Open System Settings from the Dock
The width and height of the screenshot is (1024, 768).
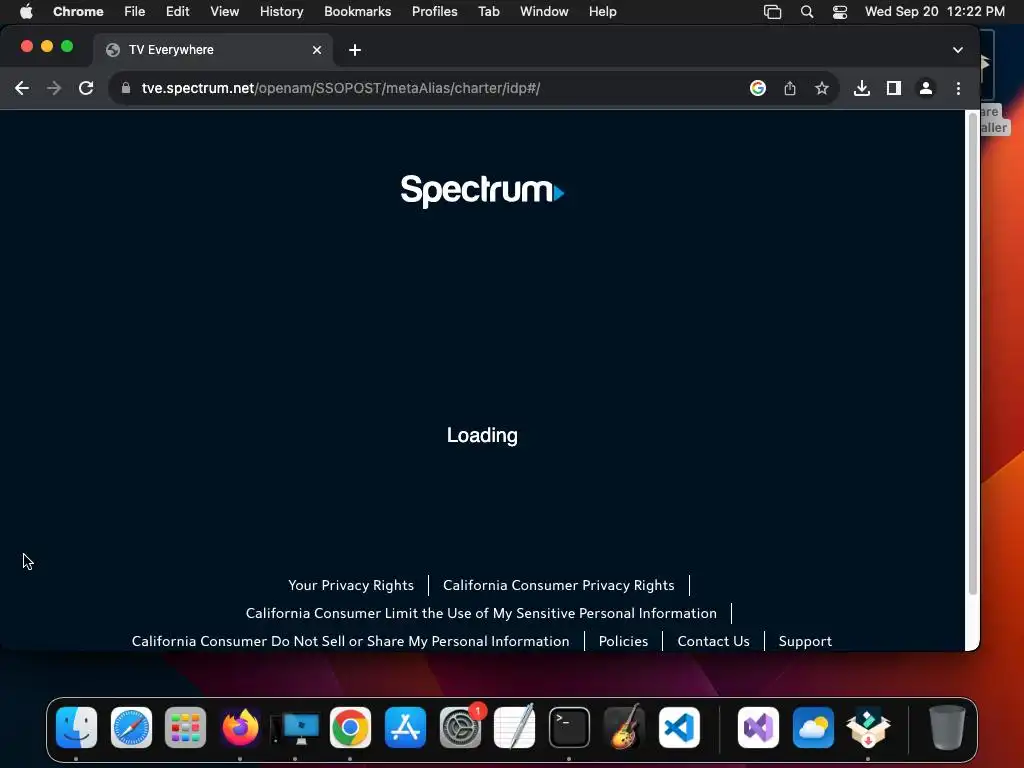[460, 728]
